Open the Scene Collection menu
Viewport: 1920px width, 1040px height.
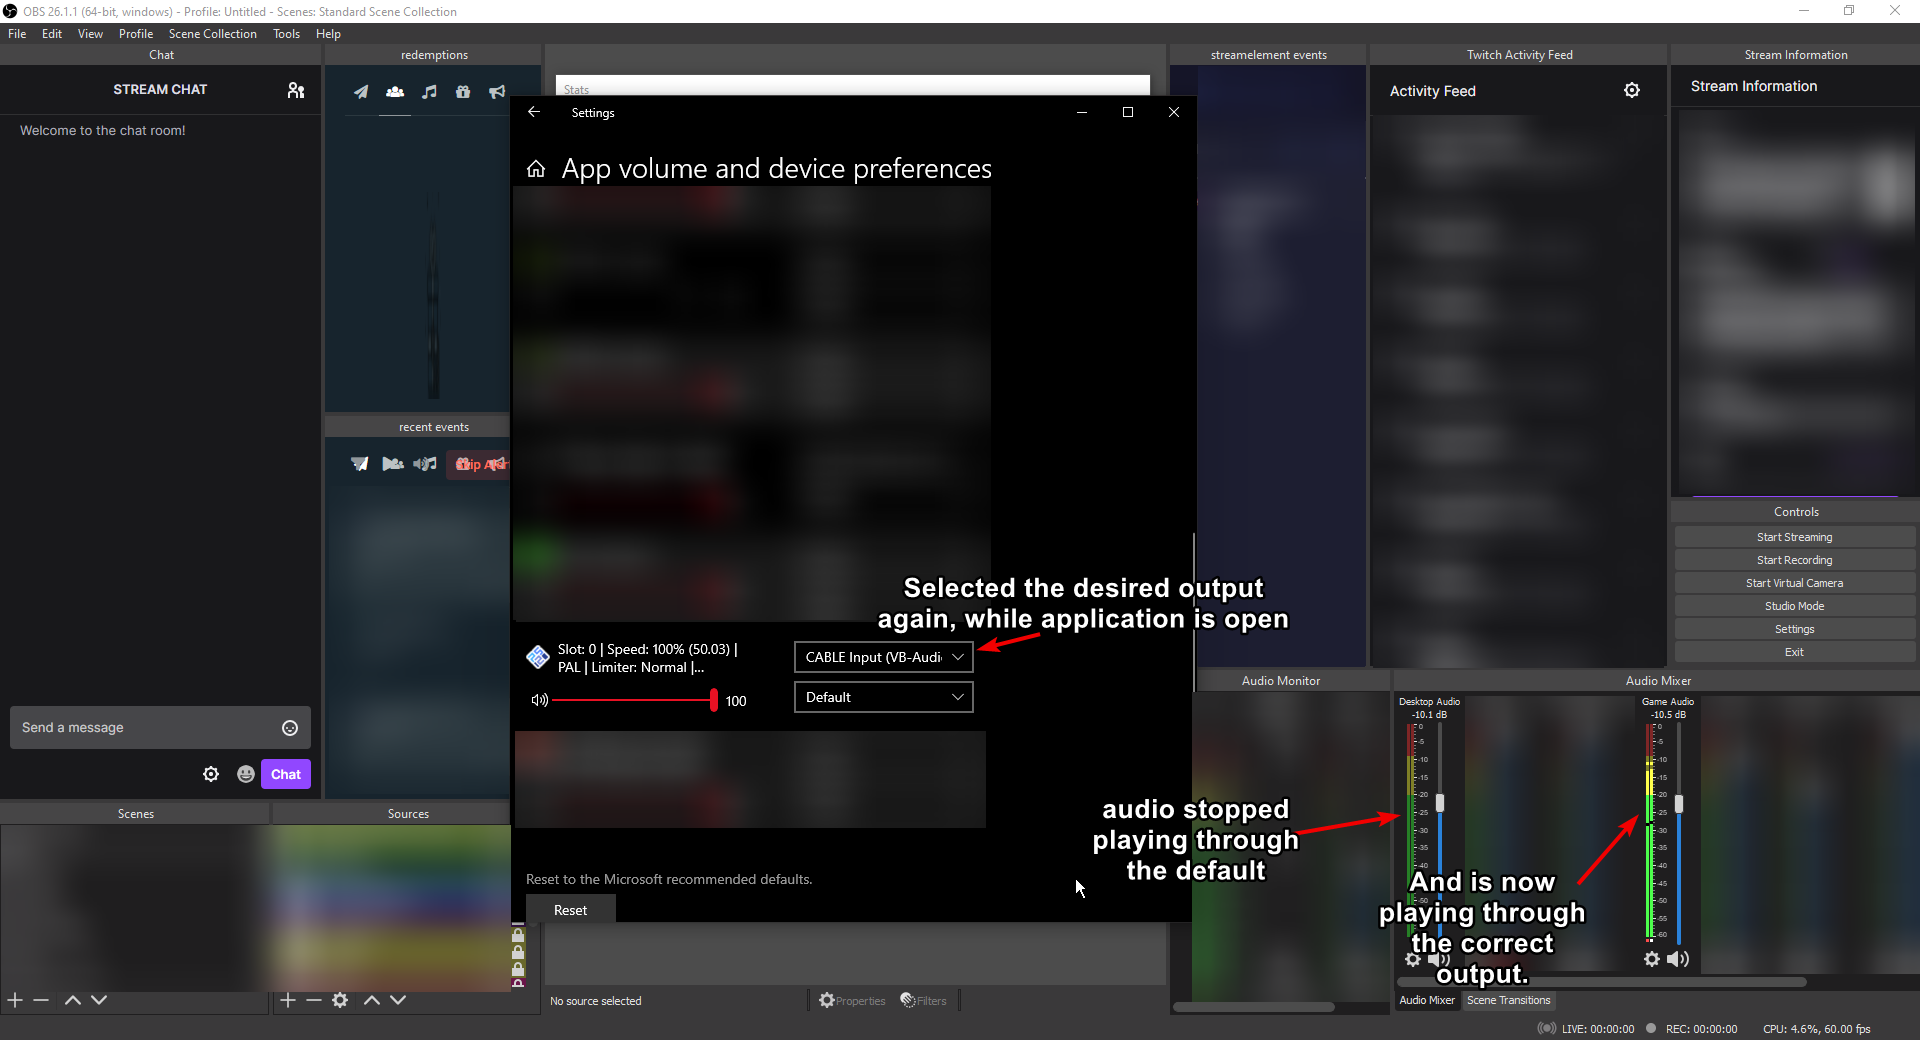pyautogui.click(x=212, y=34)
